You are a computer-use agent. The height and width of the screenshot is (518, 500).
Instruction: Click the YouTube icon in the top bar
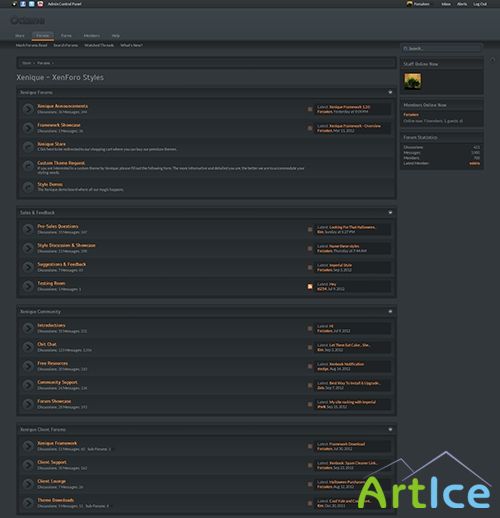[40, 4]
